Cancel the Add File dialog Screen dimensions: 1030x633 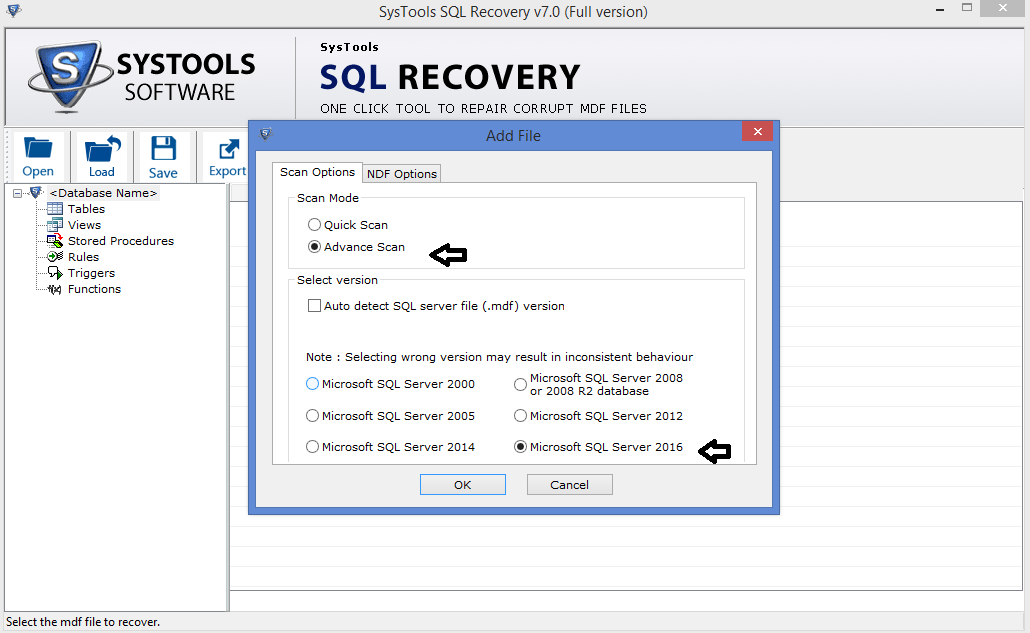coord(570,485)
